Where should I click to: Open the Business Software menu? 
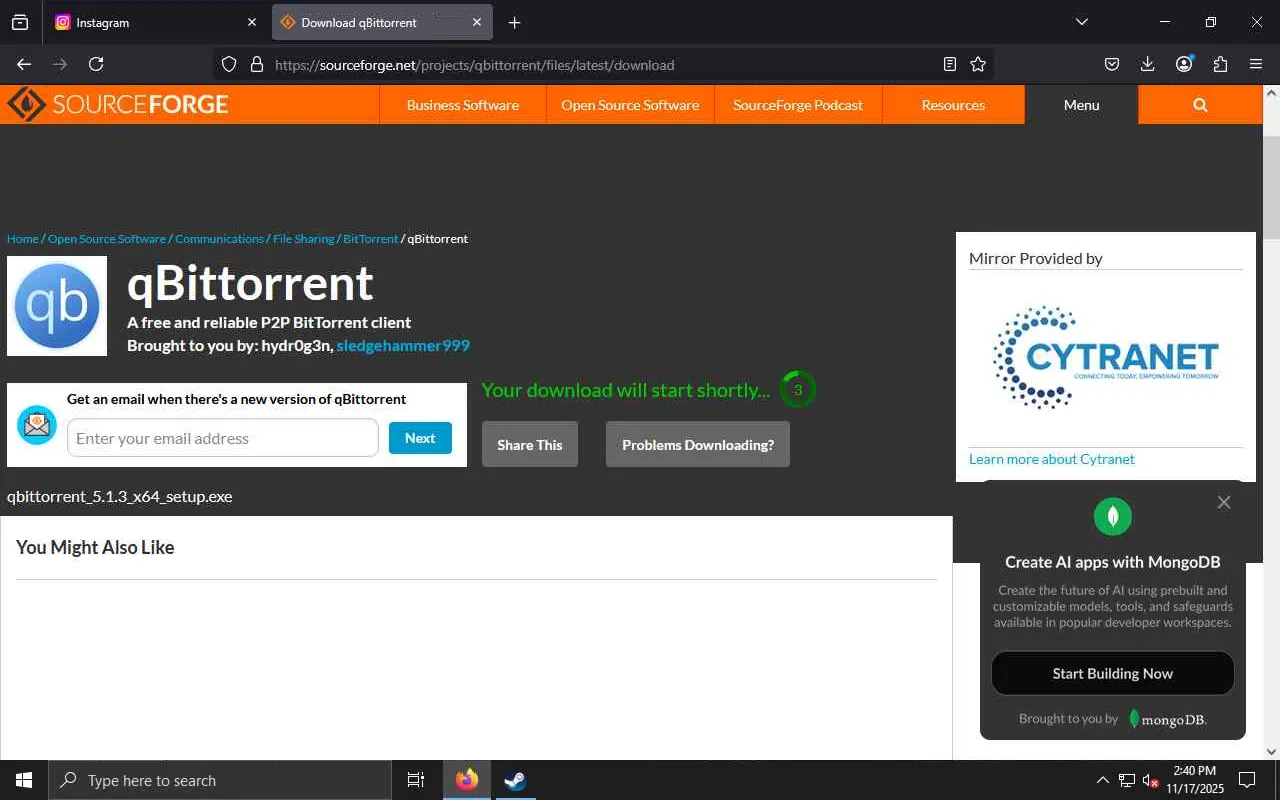click(x=463, y=105)
